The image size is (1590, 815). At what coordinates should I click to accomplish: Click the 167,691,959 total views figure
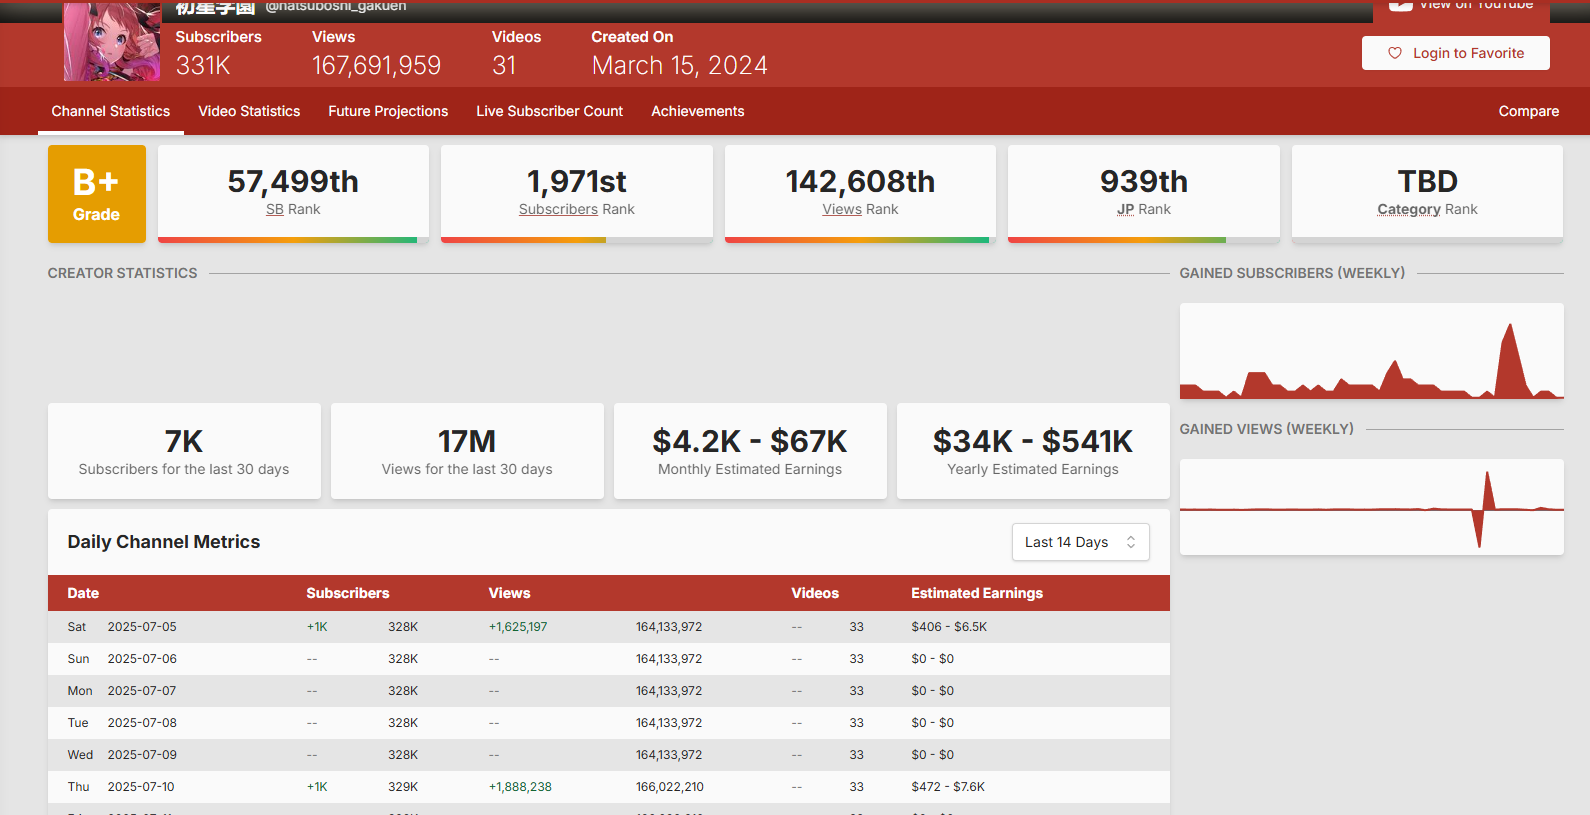point(377,65)
